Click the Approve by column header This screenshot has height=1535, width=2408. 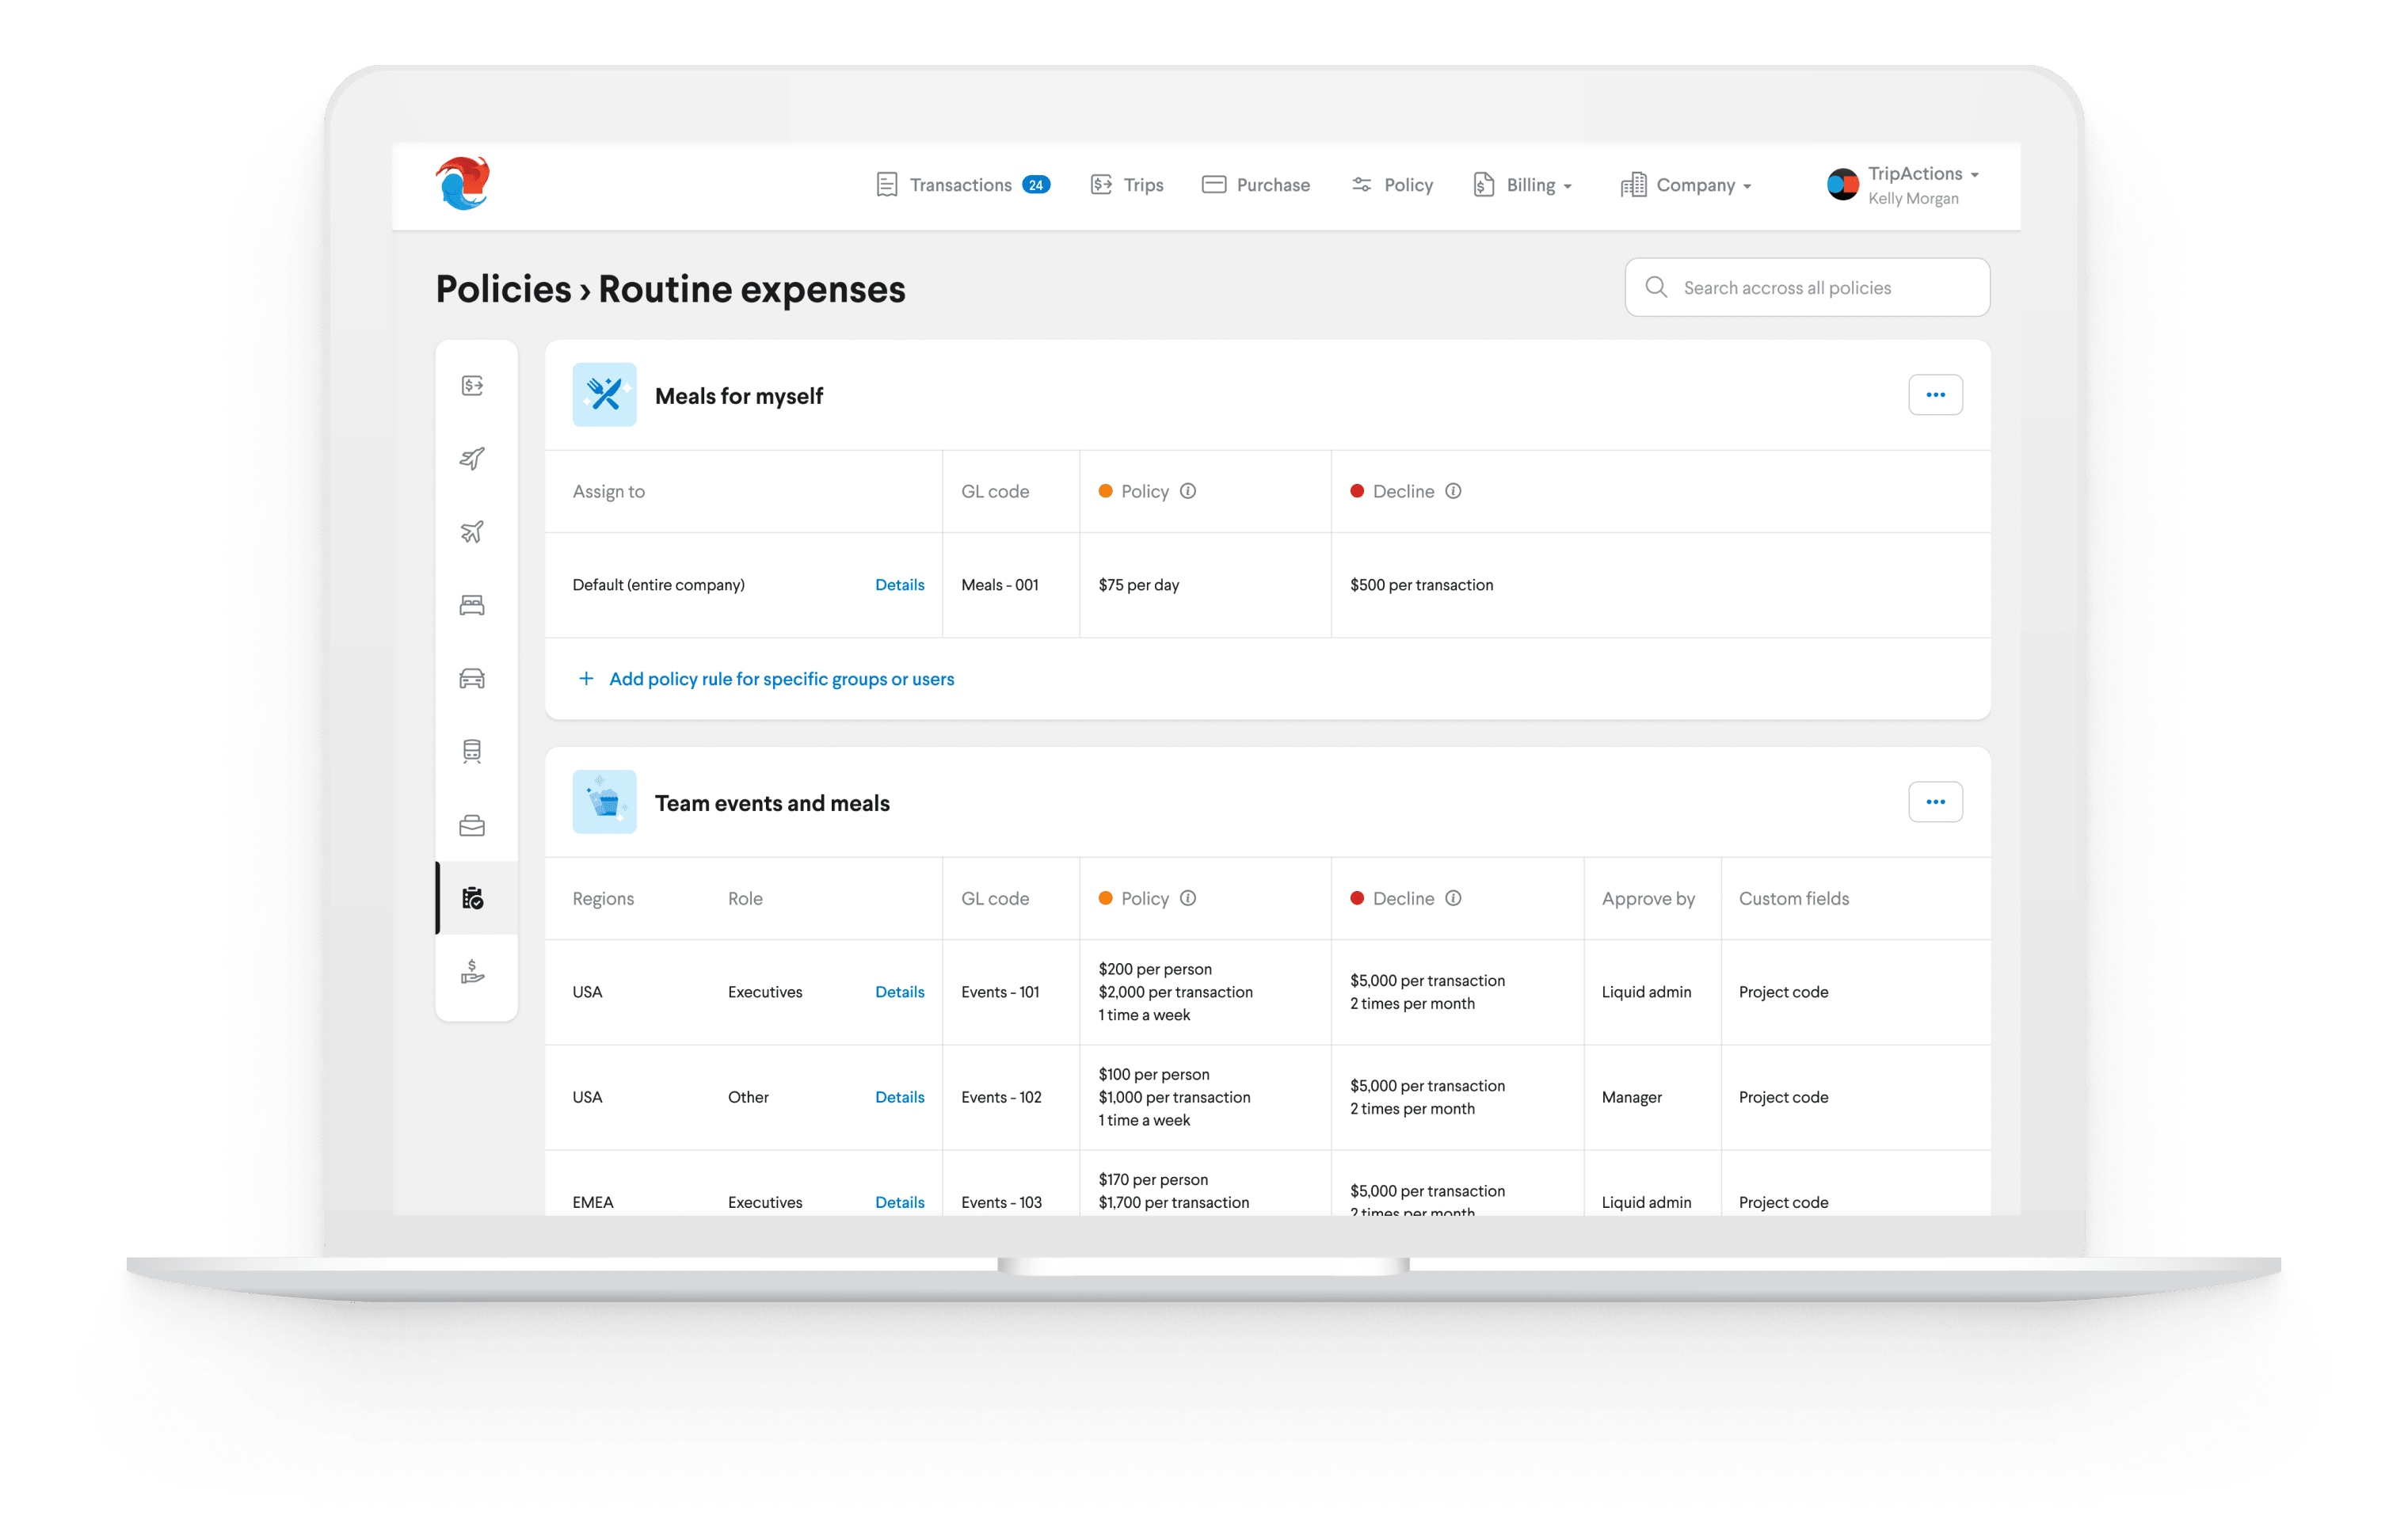click(1648, 898)
